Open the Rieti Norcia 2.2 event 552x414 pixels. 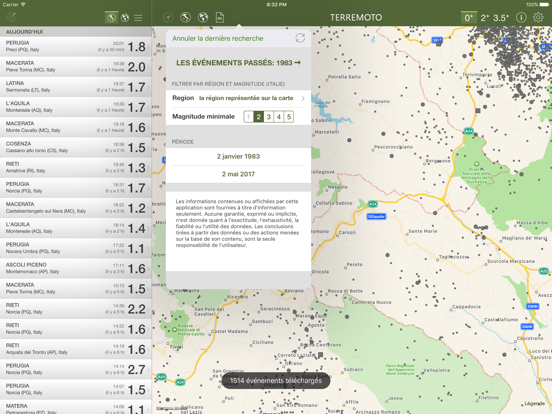click(x=76, y=309)
